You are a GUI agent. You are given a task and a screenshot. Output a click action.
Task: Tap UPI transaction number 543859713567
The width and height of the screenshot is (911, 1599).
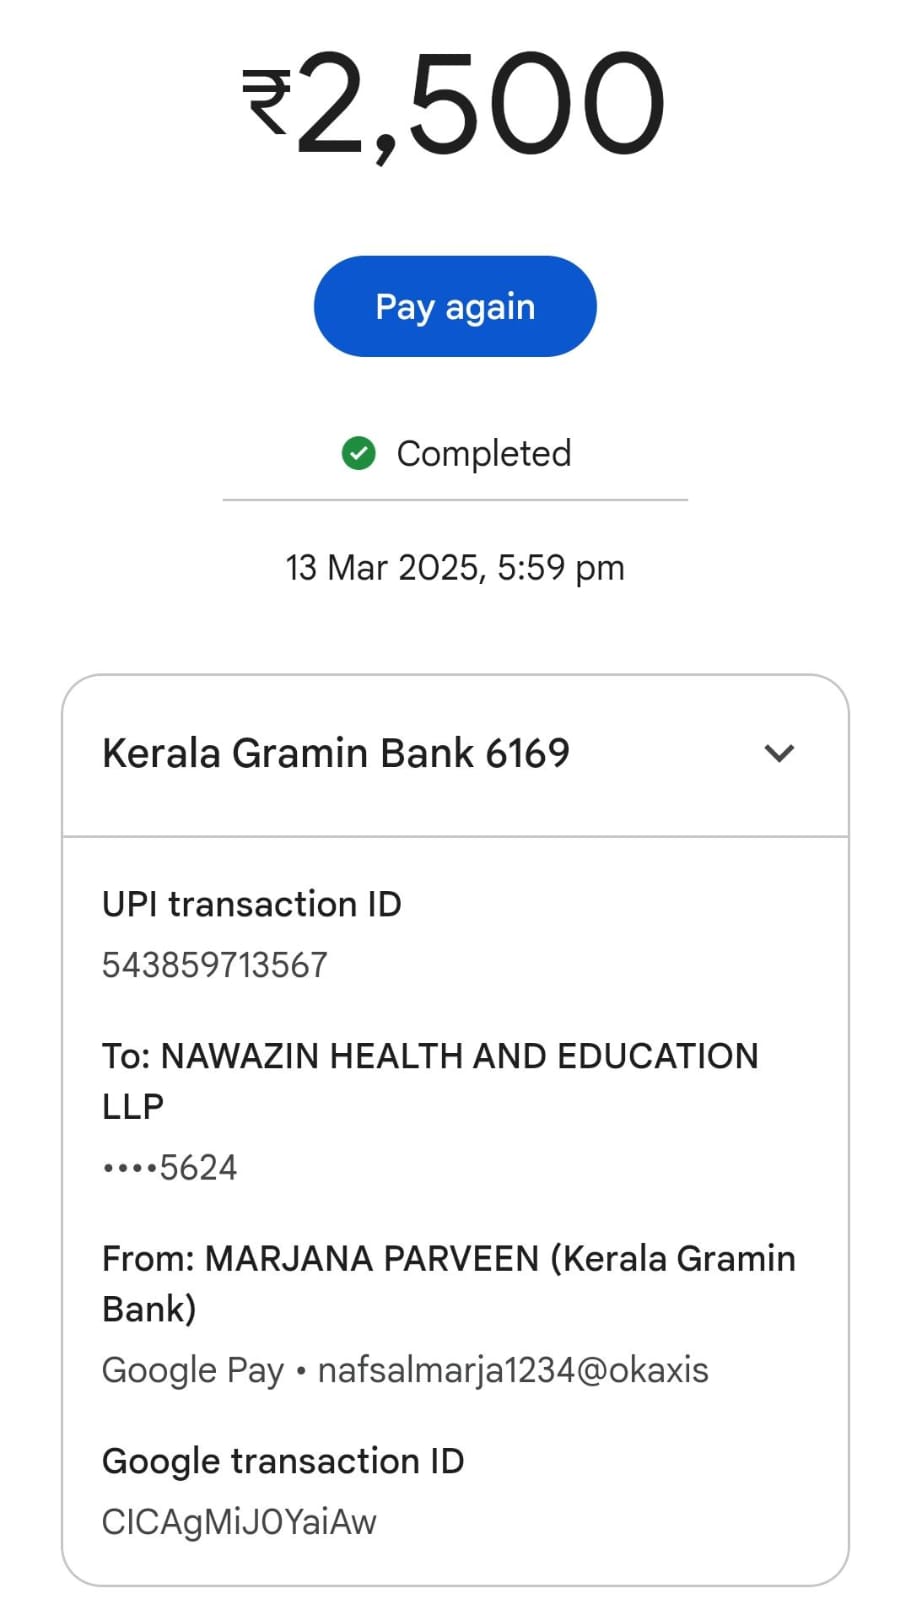215,965
